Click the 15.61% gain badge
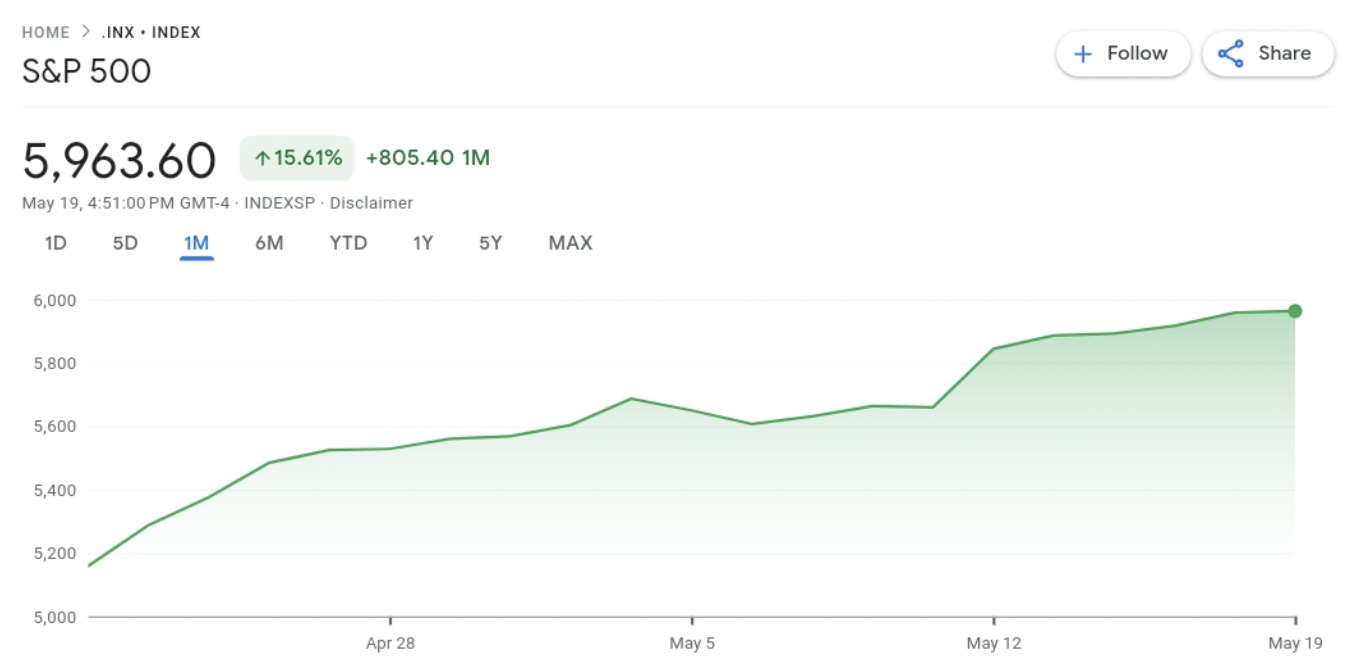The height and width of the screenshot is (672, 1356). click(297, 158)
